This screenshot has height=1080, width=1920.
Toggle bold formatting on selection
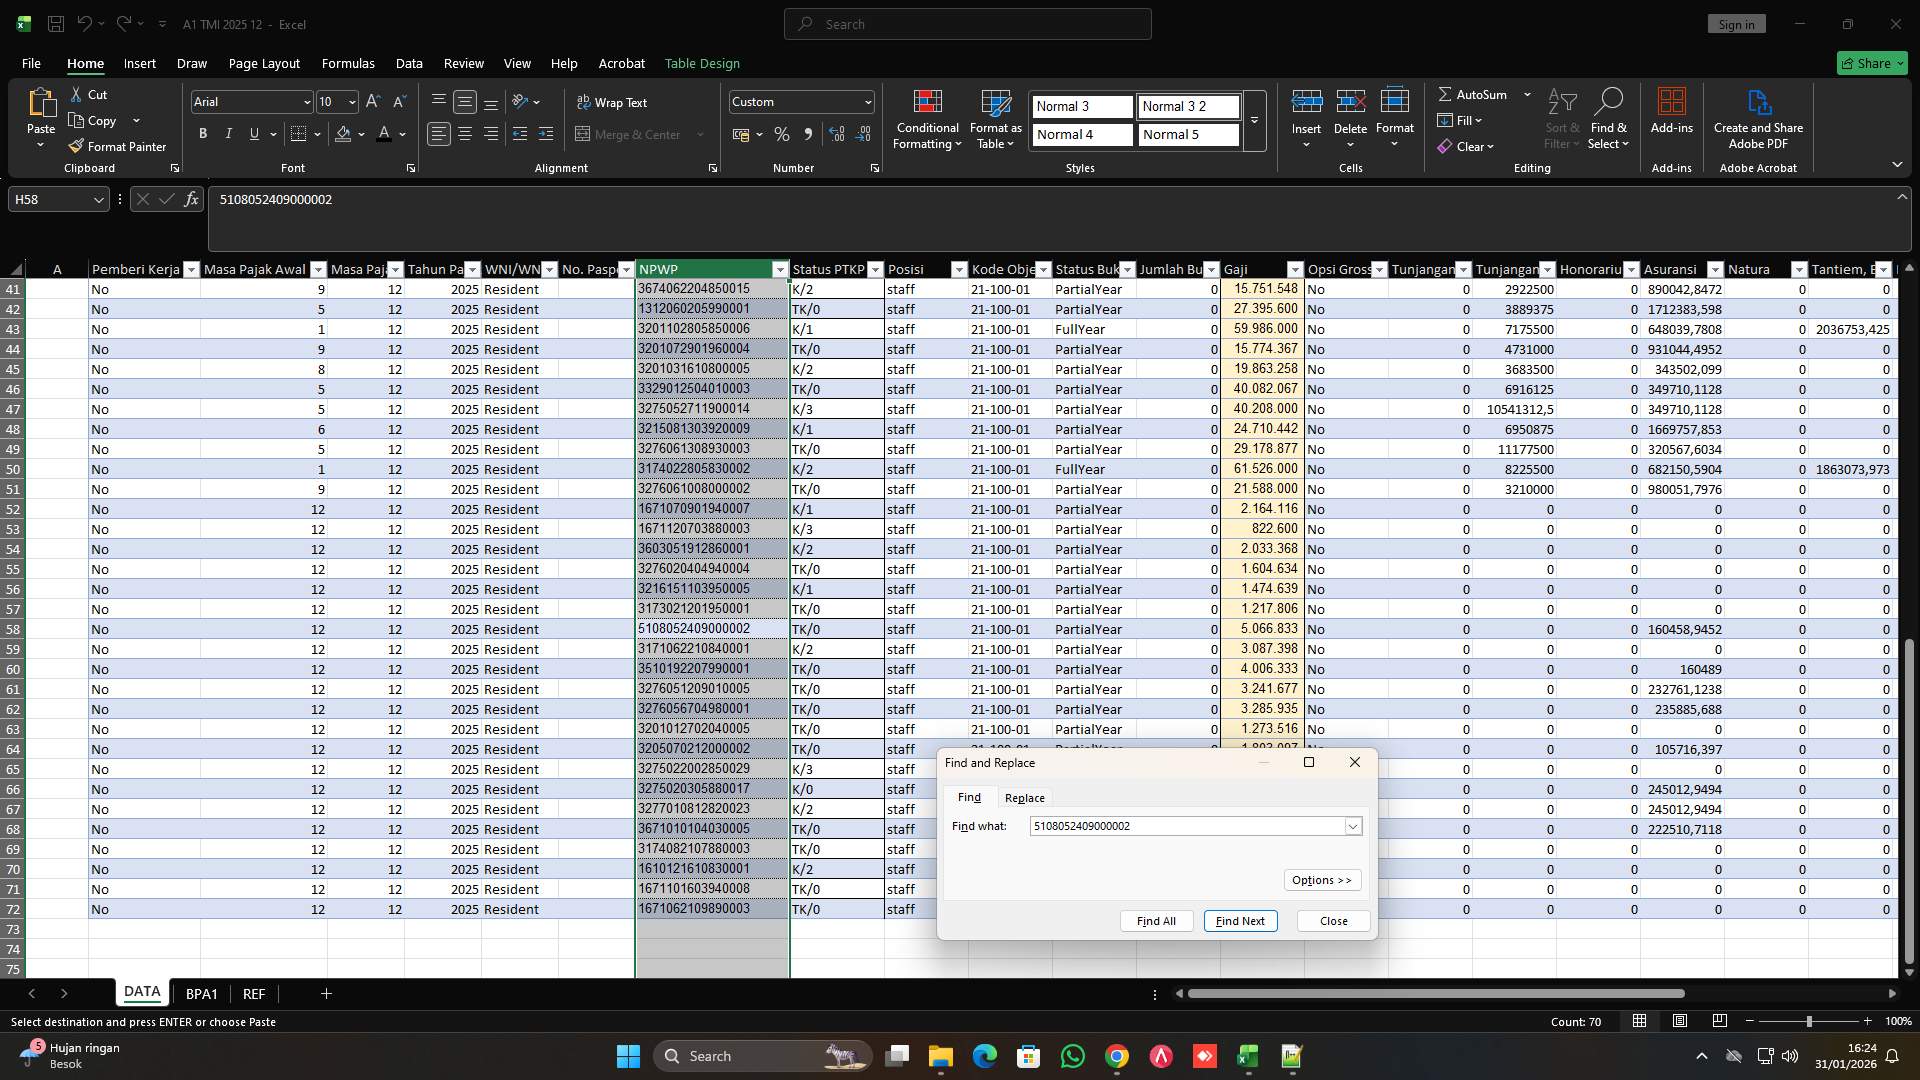point(202,133)
